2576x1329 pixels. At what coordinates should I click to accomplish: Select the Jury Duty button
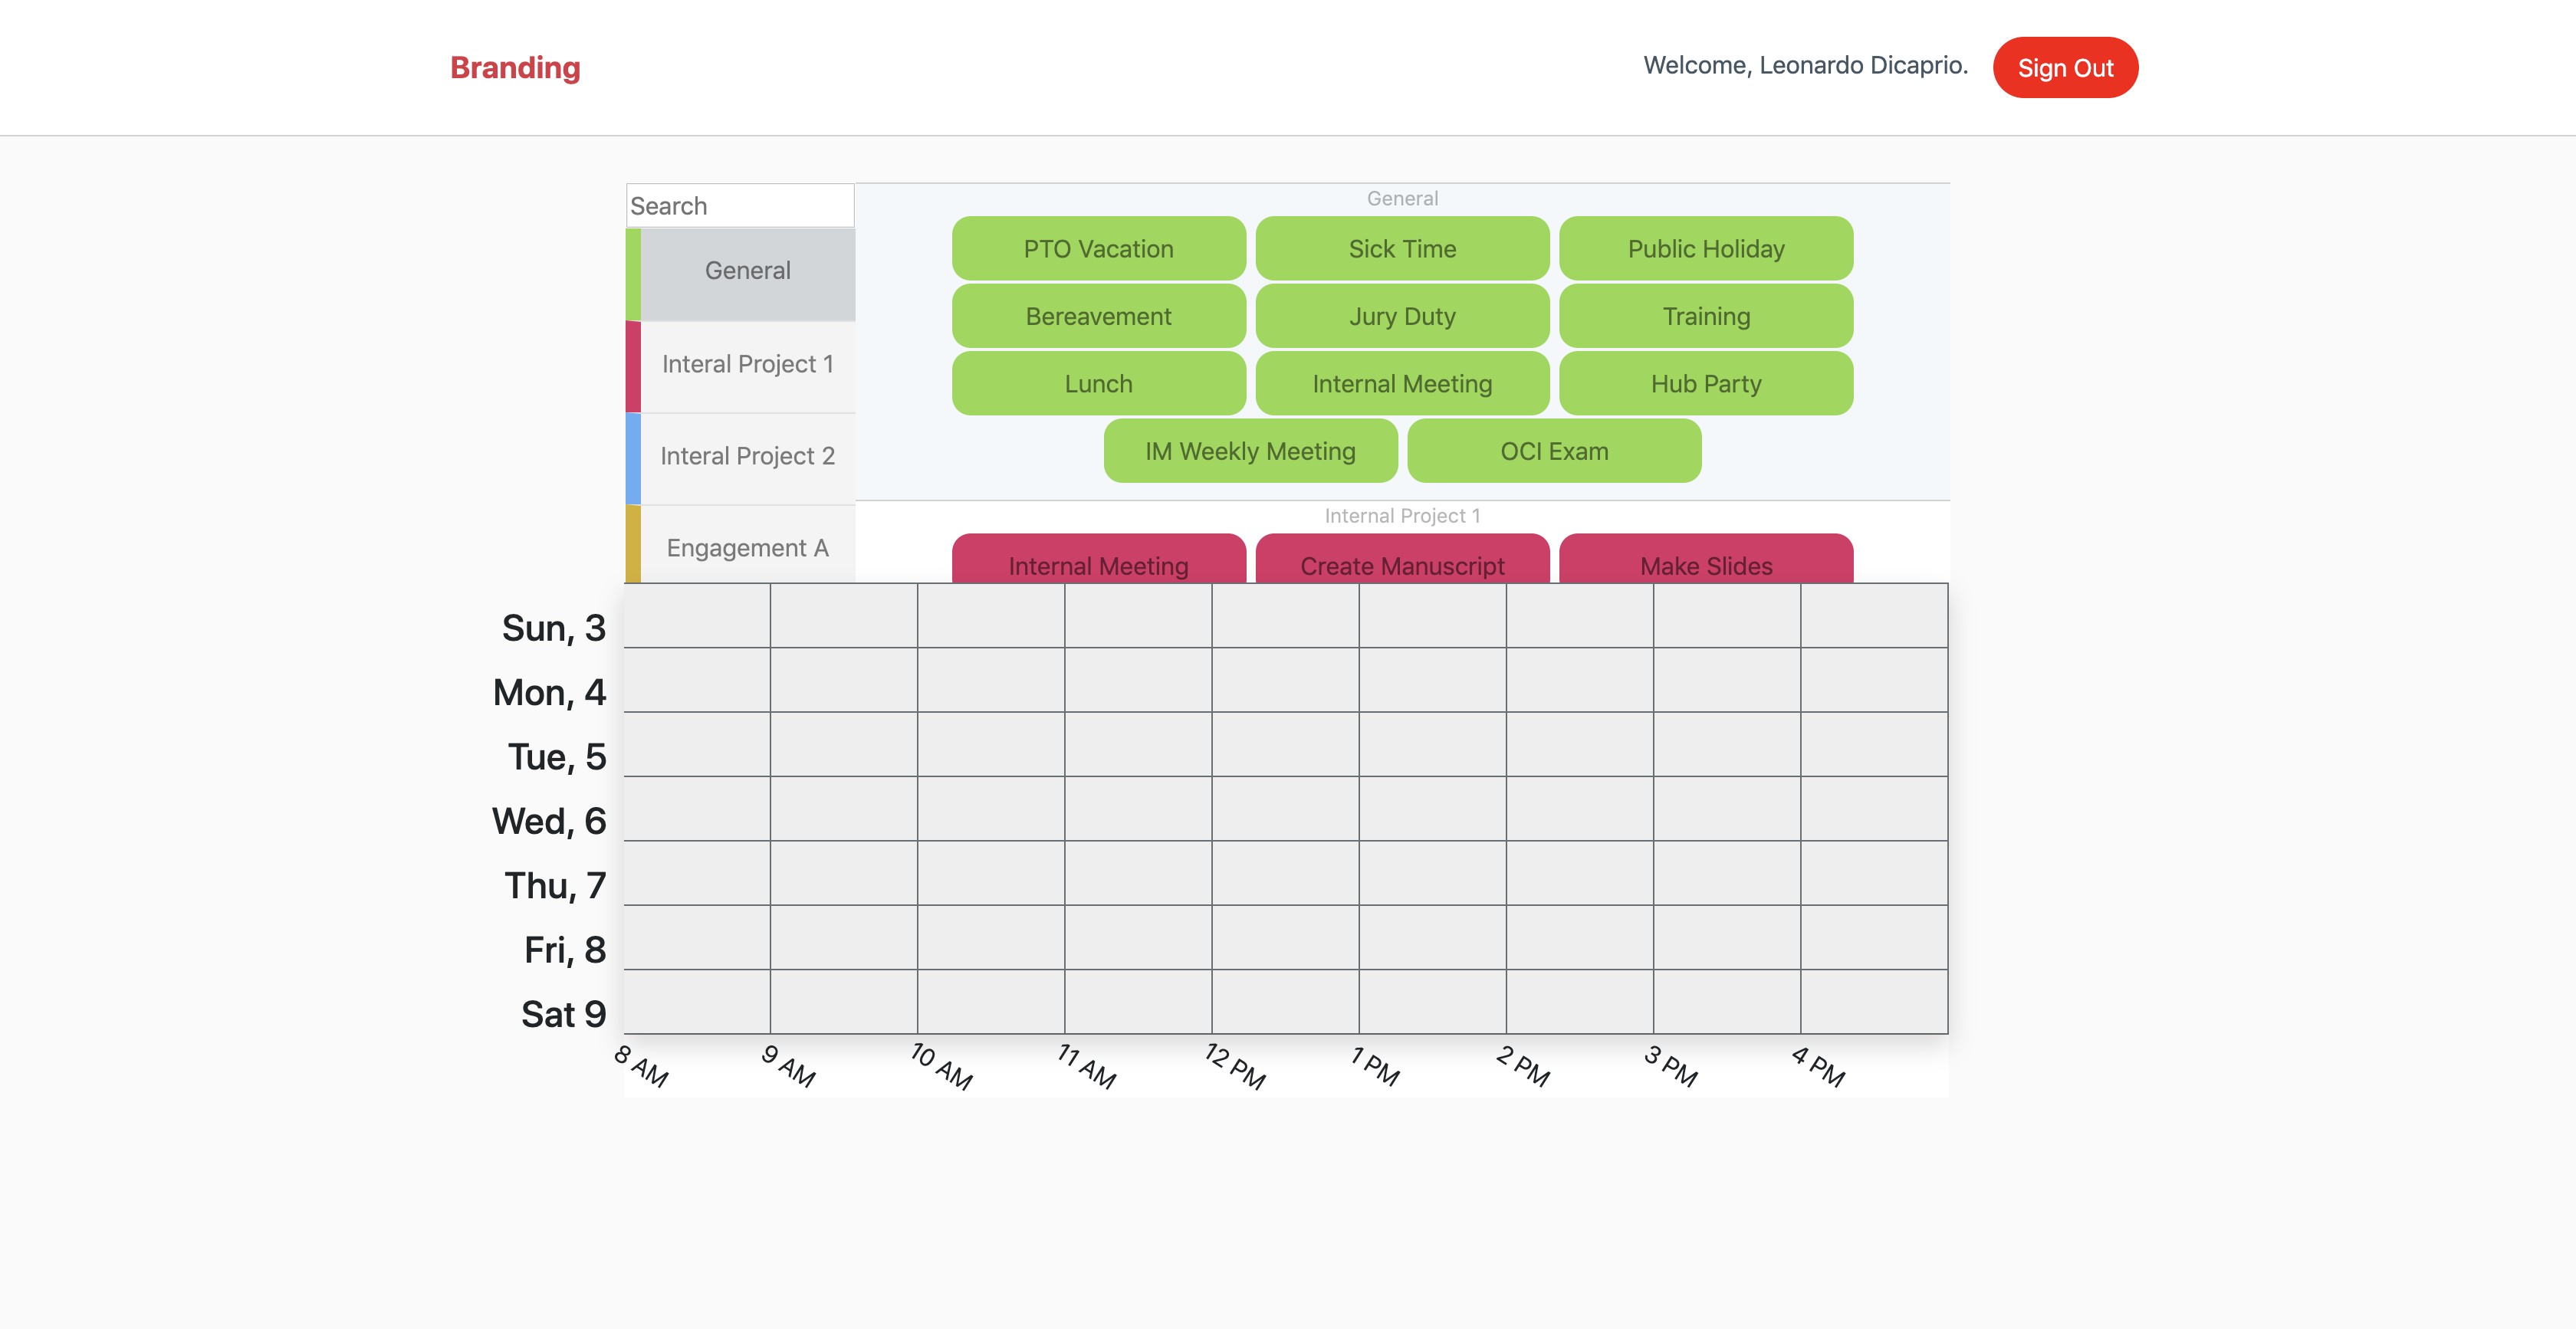click(1401, 317)
